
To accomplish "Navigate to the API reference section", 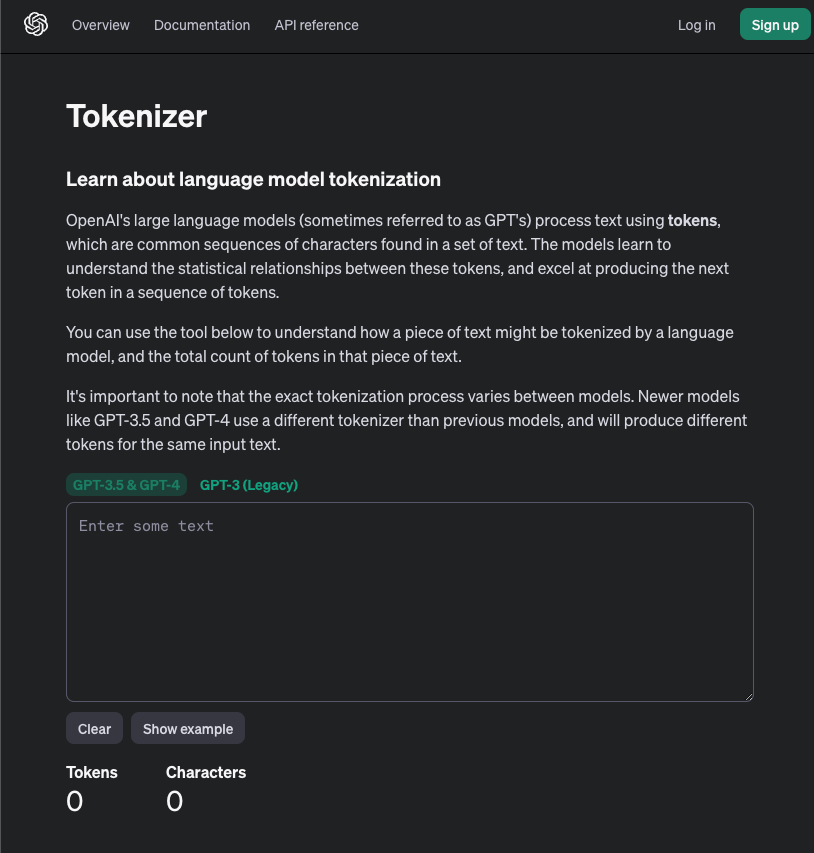I will pos(316,25).
